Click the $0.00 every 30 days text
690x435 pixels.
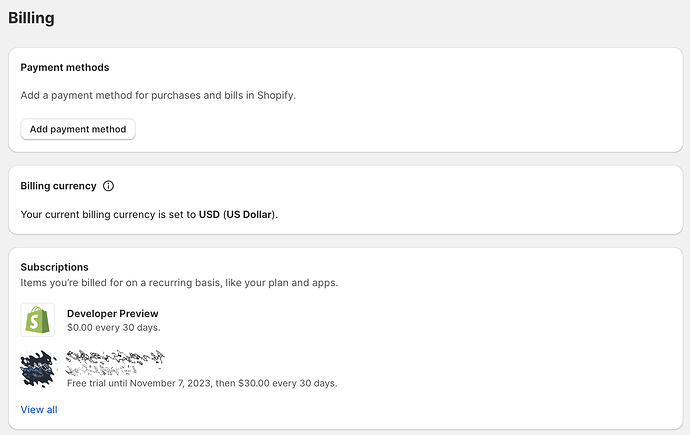point(113,327)
